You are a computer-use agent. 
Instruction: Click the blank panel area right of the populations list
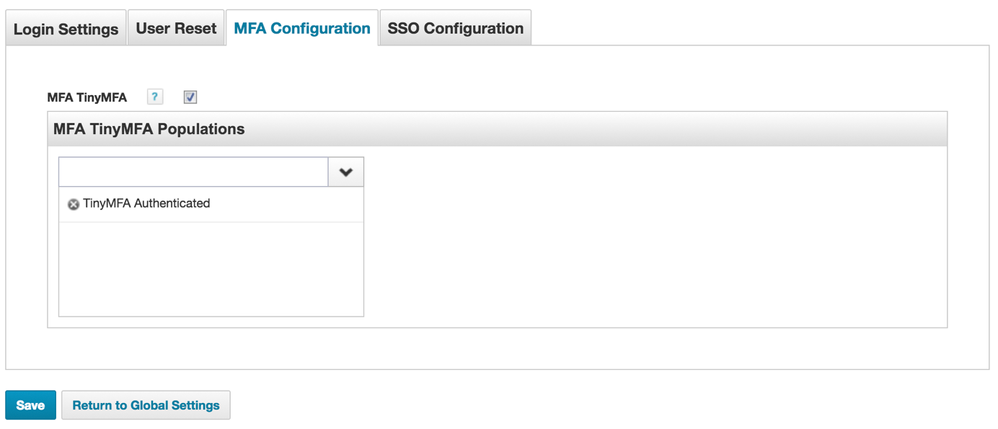[x=650, y=240]
